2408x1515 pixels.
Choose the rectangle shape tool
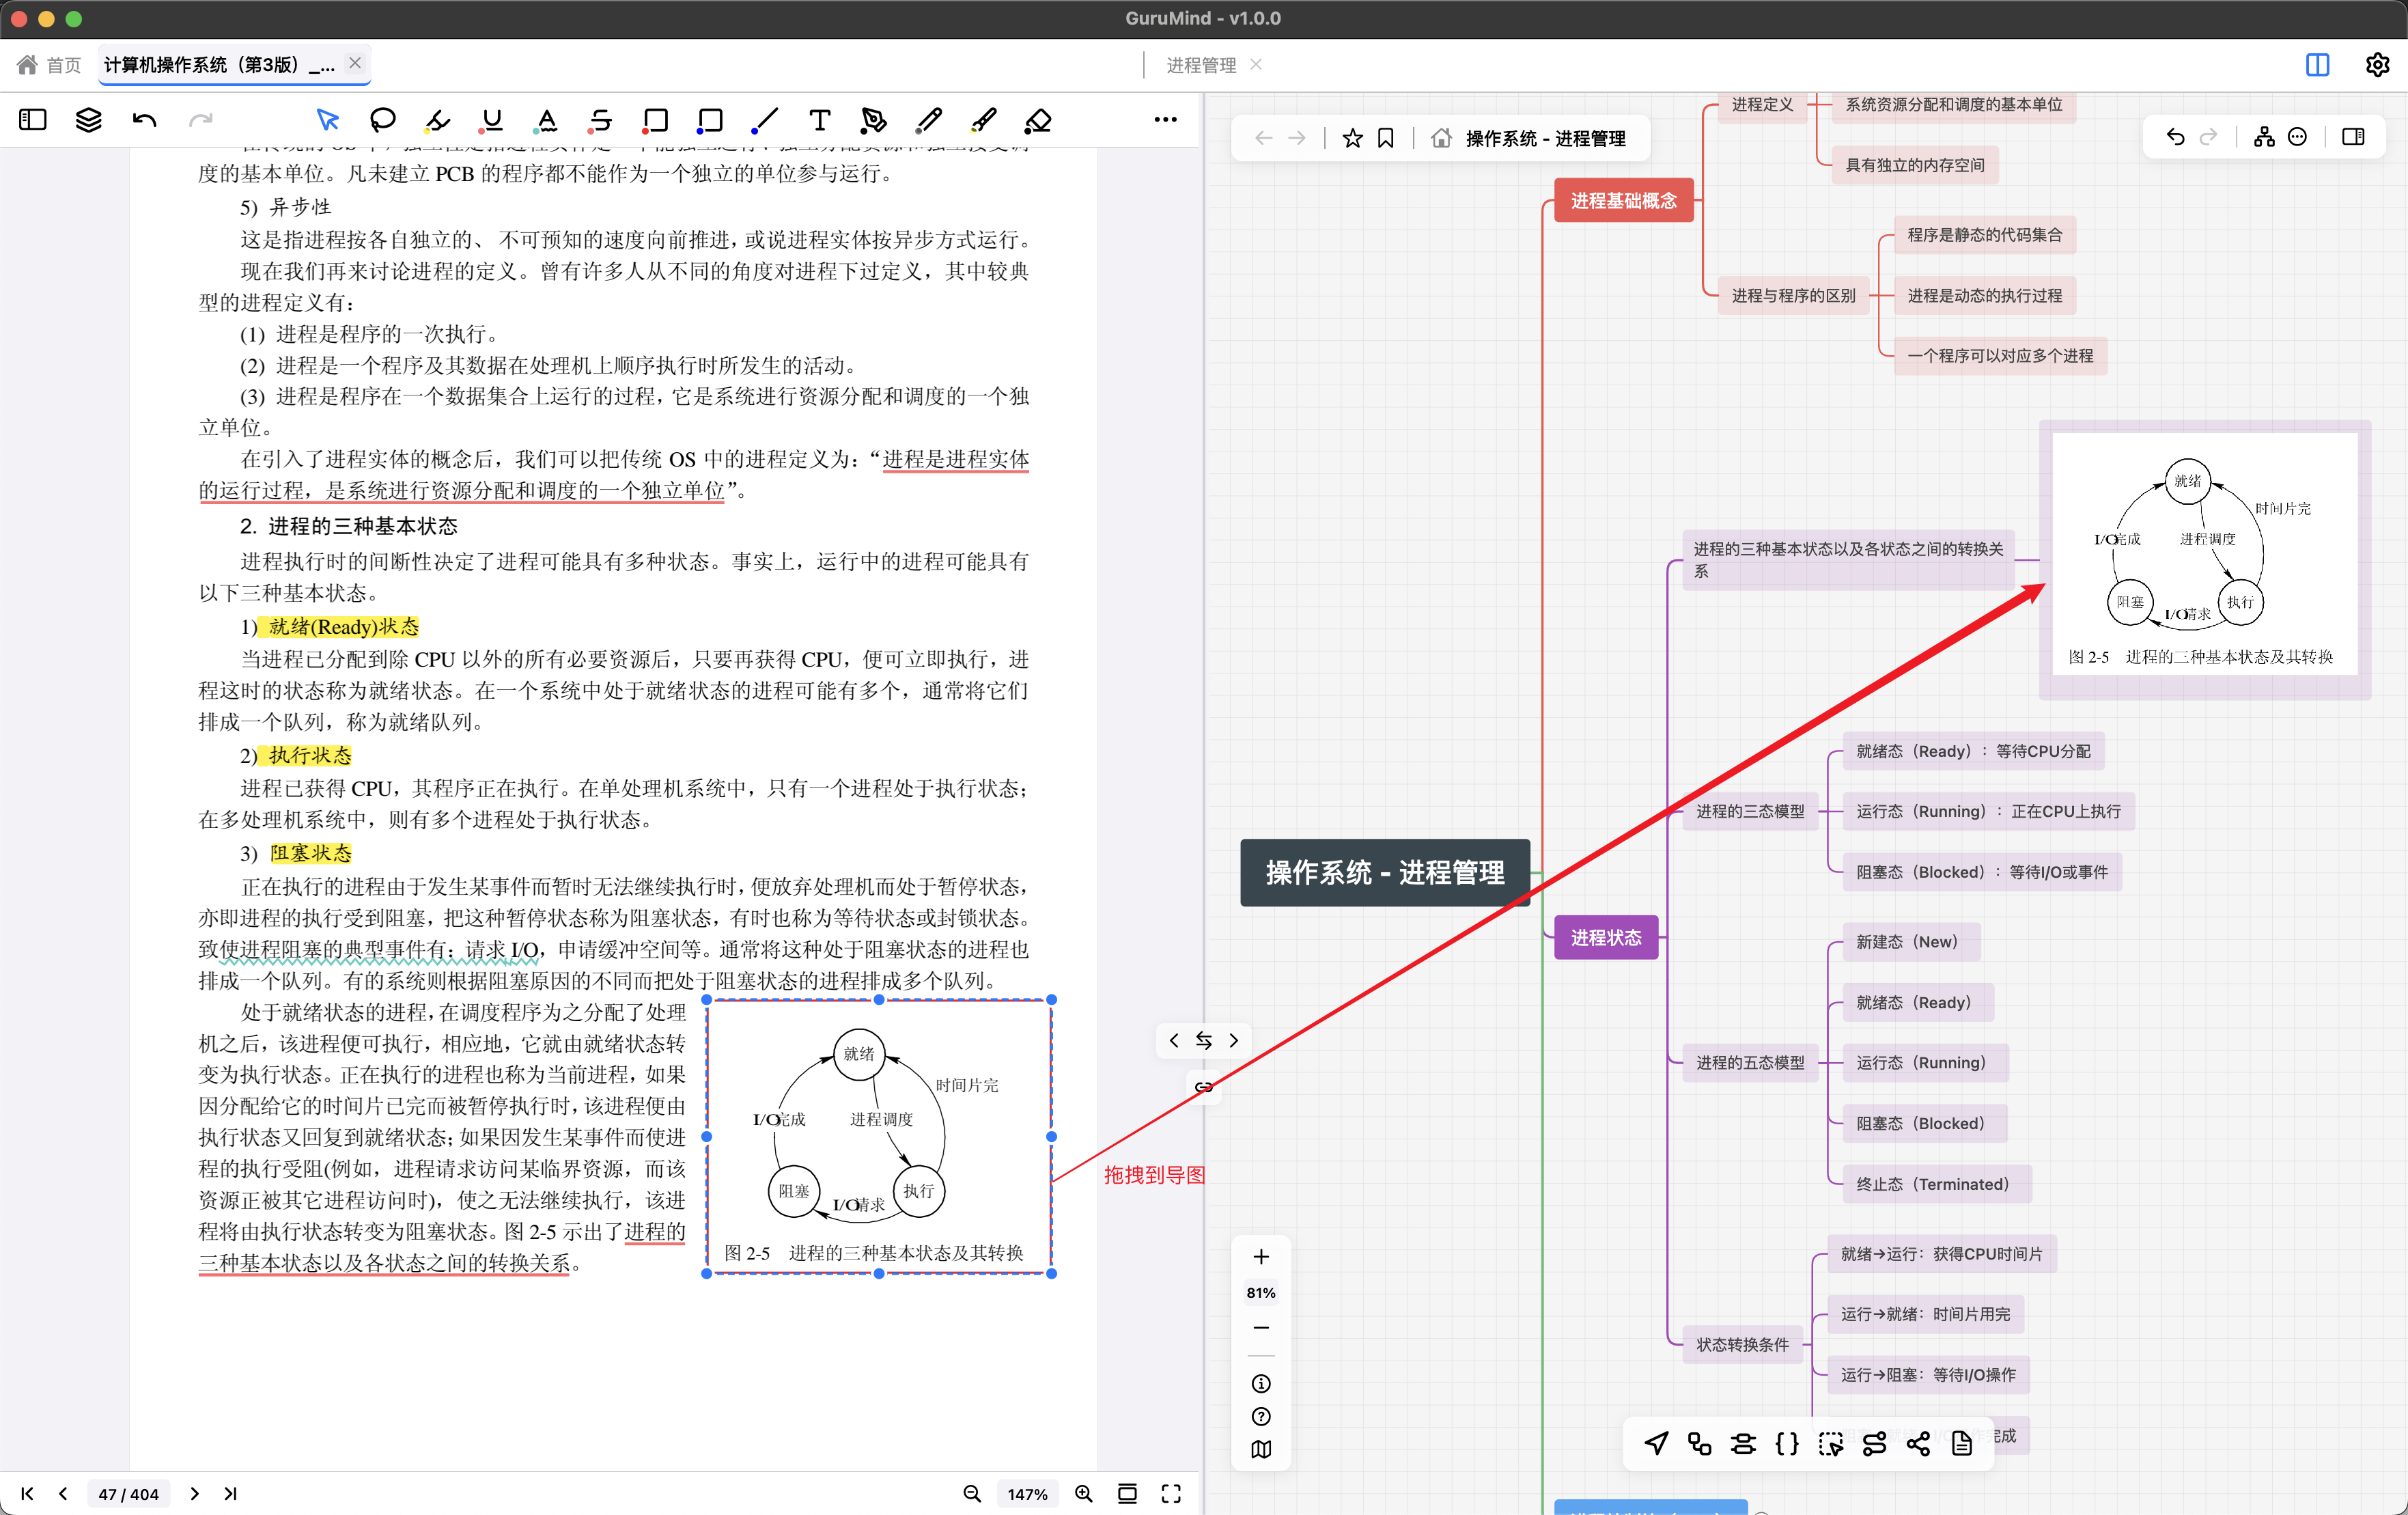[655, 120]
